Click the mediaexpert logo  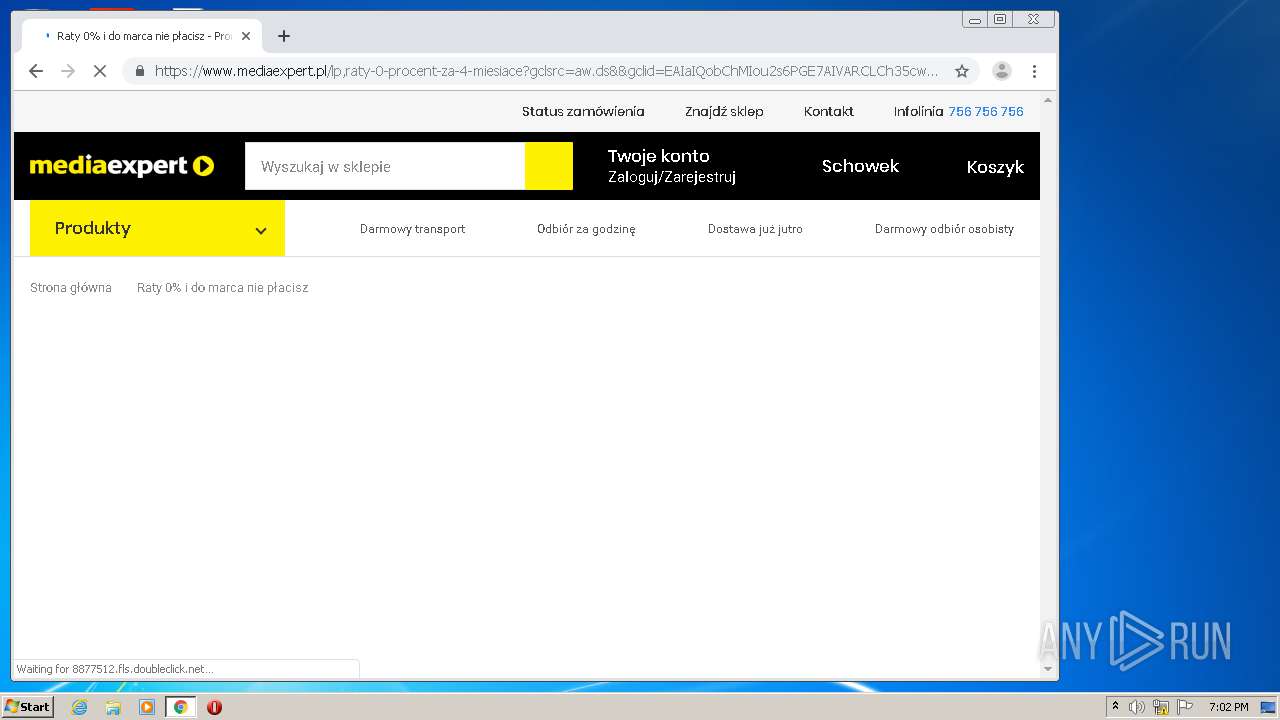122,166
